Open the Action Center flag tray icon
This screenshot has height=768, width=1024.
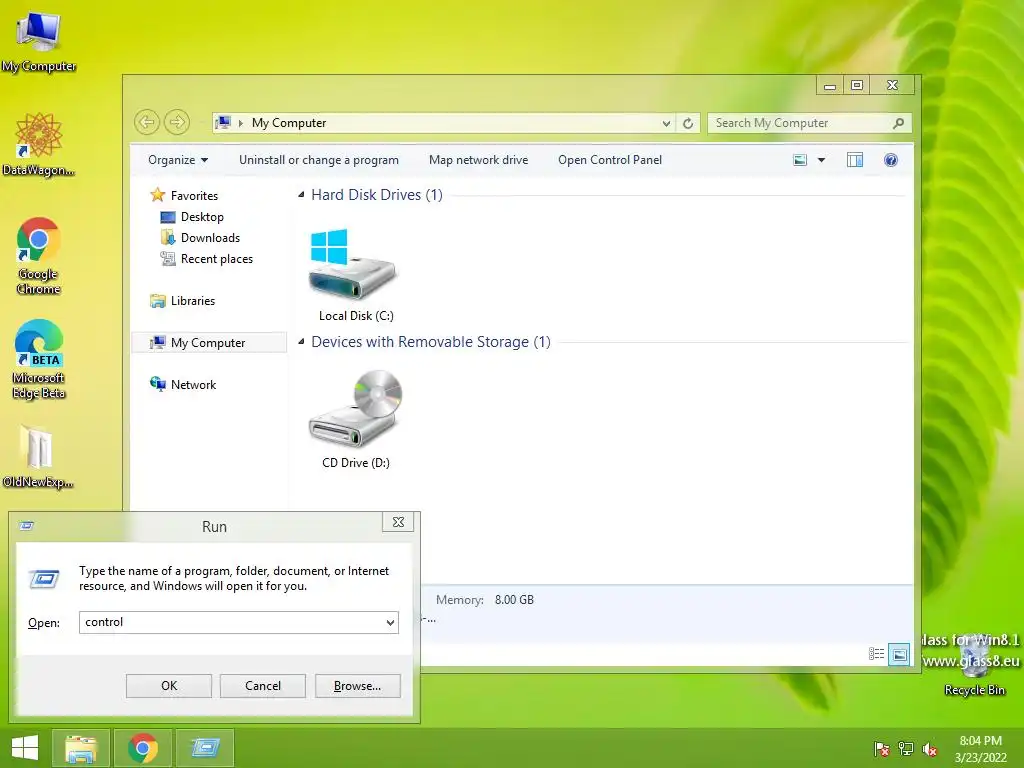[882, 749]
